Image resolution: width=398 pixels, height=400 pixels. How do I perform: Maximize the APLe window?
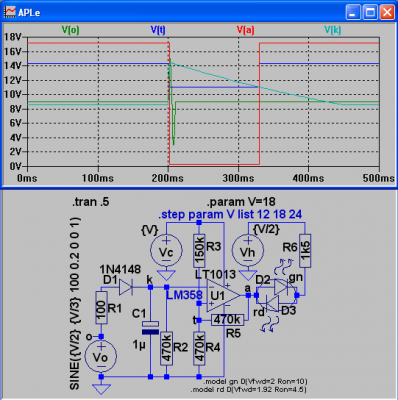pyautogui.click(x=370, y=13)
